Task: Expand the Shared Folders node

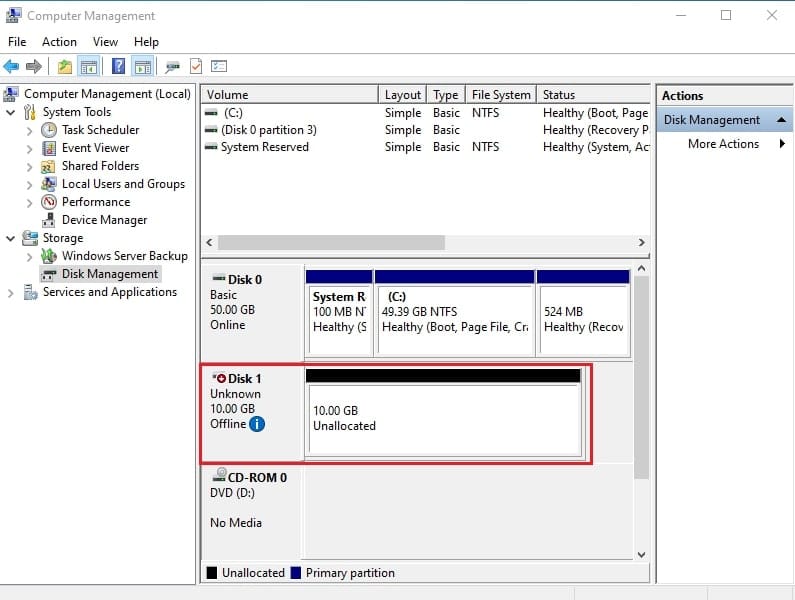Action: click(29, 167)
